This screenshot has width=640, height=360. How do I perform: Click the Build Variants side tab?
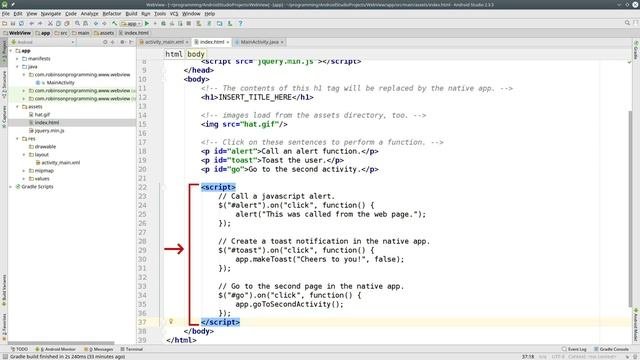point(4,290)
